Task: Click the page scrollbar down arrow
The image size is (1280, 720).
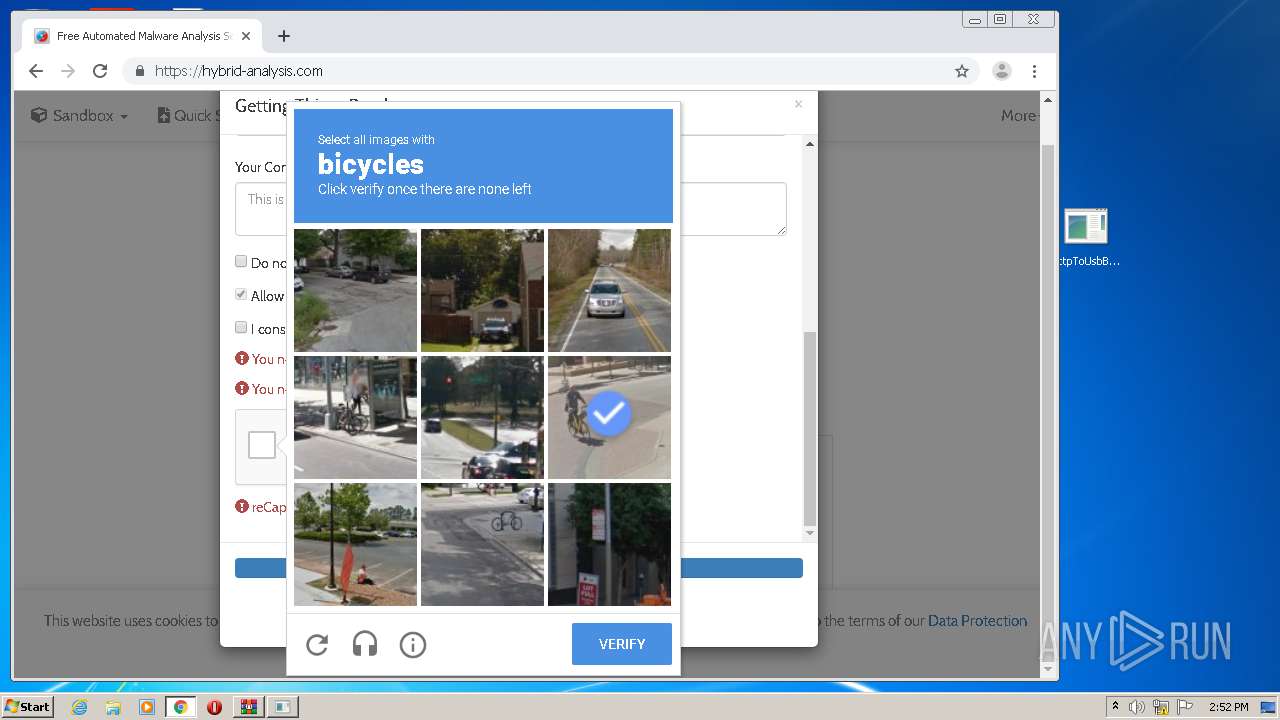Action: click(1048, 669)
